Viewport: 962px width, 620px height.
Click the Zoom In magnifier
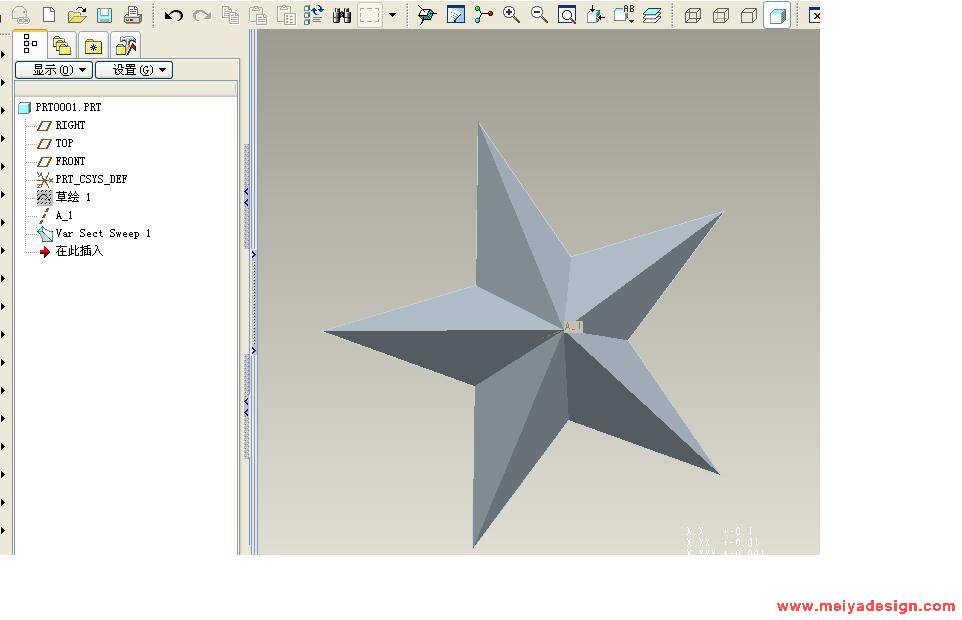click(511, 15)
